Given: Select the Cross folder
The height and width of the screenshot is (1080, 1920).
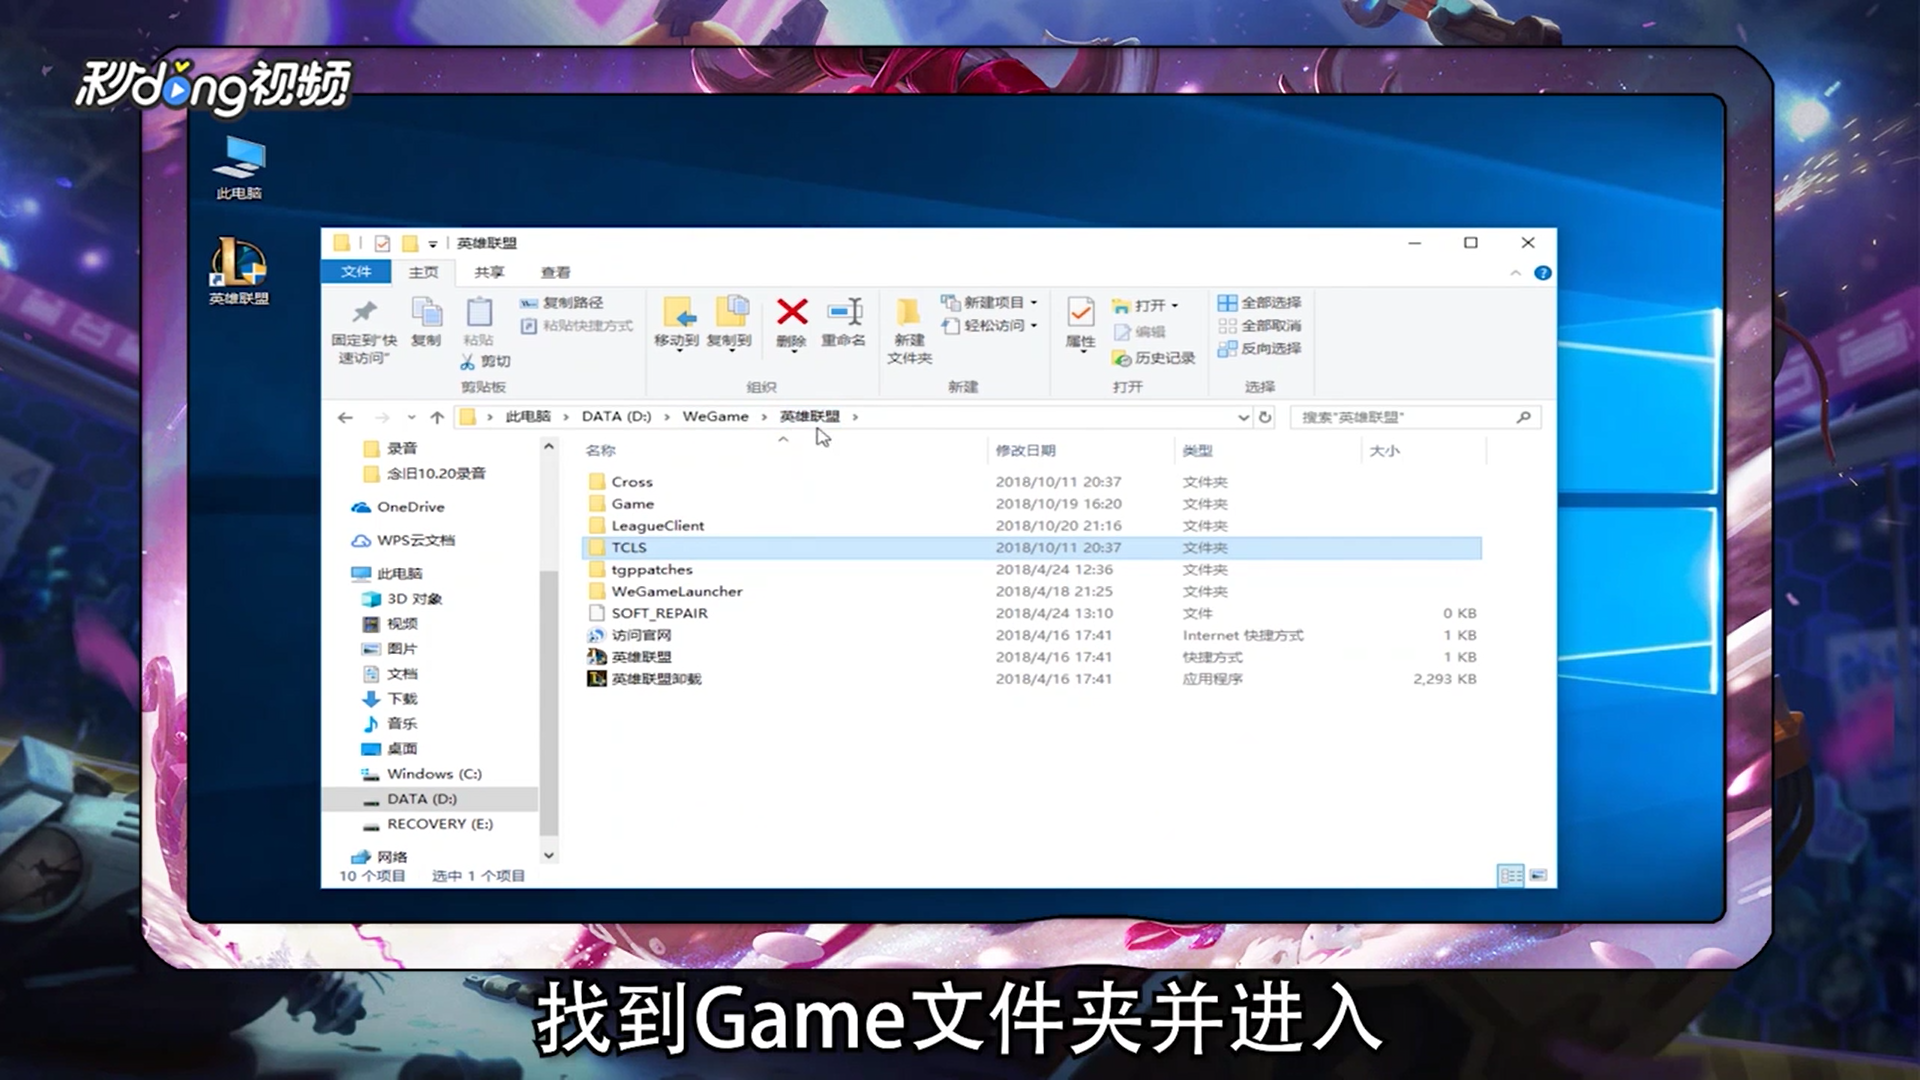Looking at the screenshot, I should (1031, 482).
